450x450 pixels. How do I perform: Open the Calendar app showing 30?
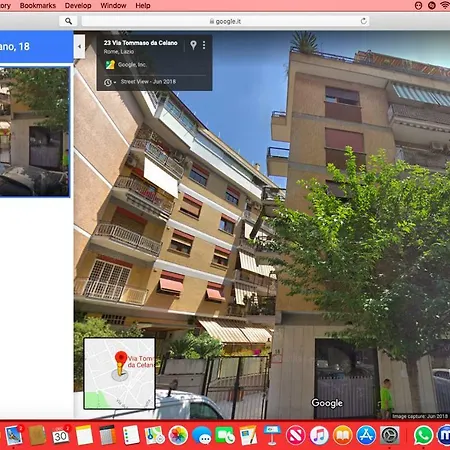(61, 435)
